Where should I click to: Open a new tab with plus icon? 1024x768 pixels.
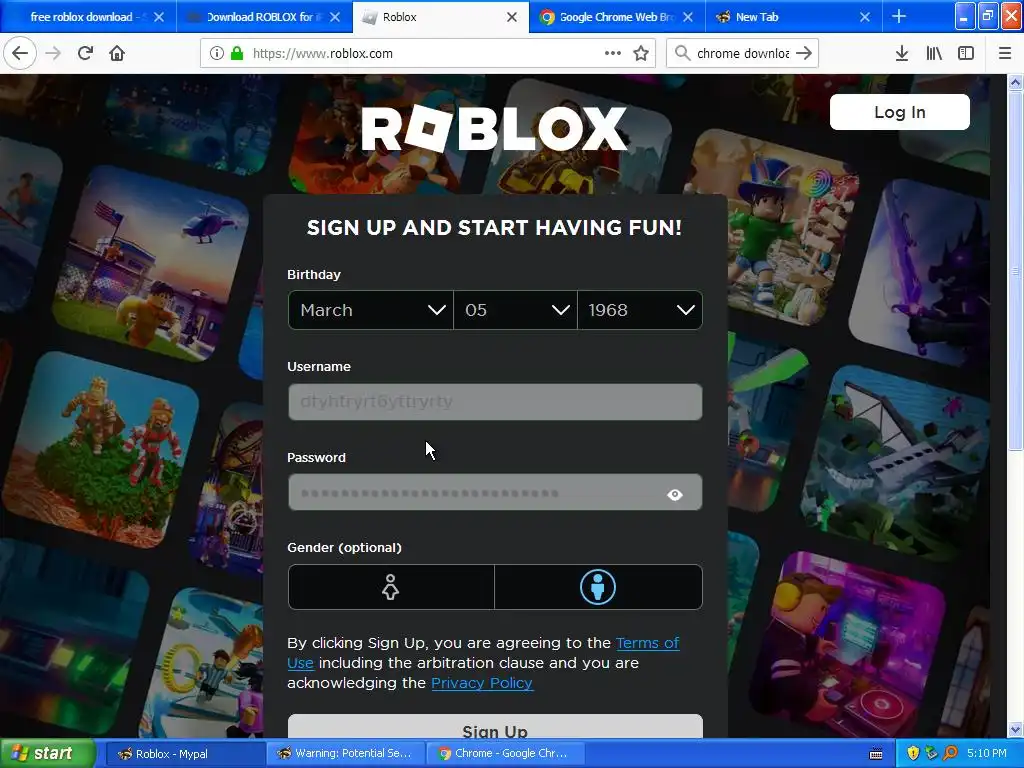tap(899, 16)
